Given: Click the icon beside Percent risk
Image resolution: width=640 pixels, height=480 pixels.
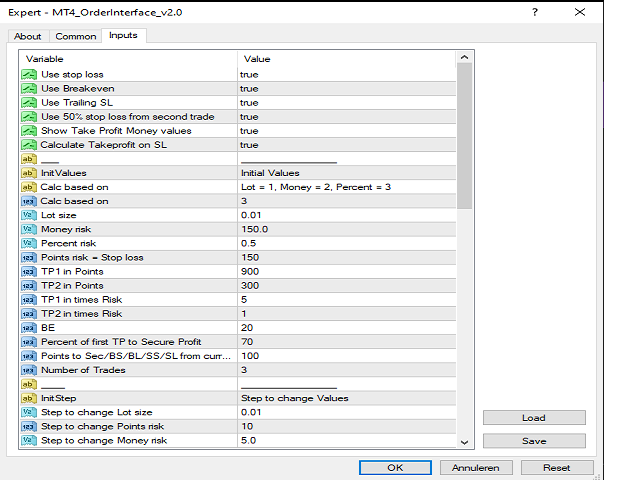Looking at the screenshot, I should pos(29,243).
